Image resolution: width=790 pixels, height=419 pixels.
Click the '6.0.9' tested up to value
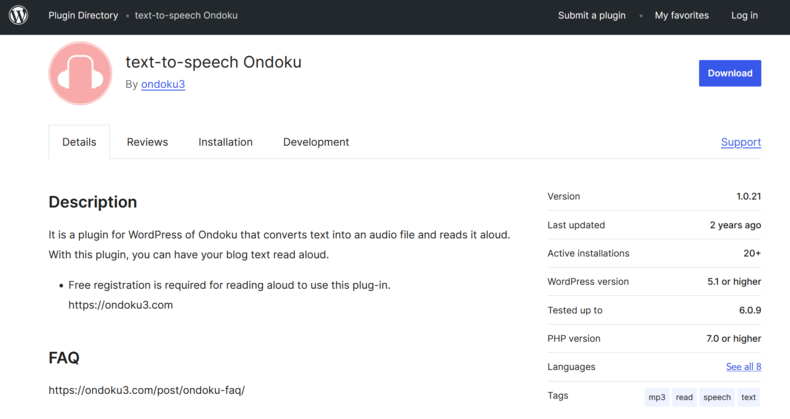[750, 310]
